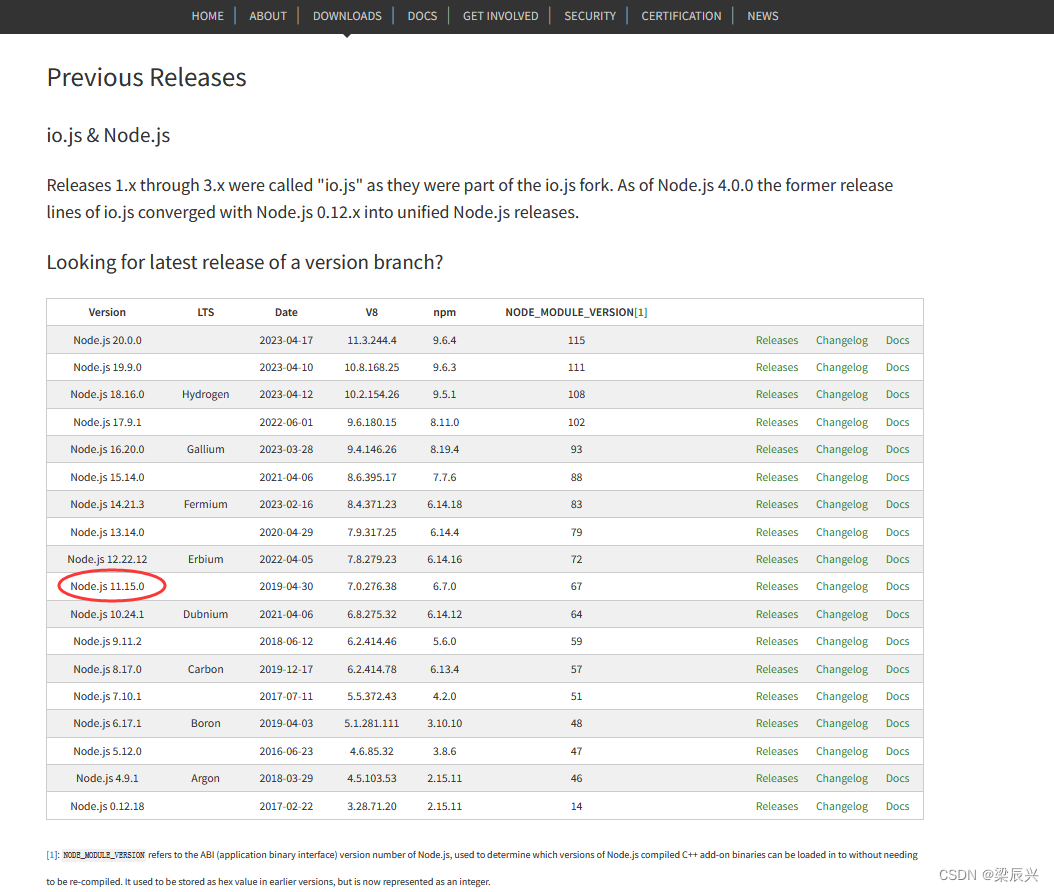Open the NEWS nav item

762,15
